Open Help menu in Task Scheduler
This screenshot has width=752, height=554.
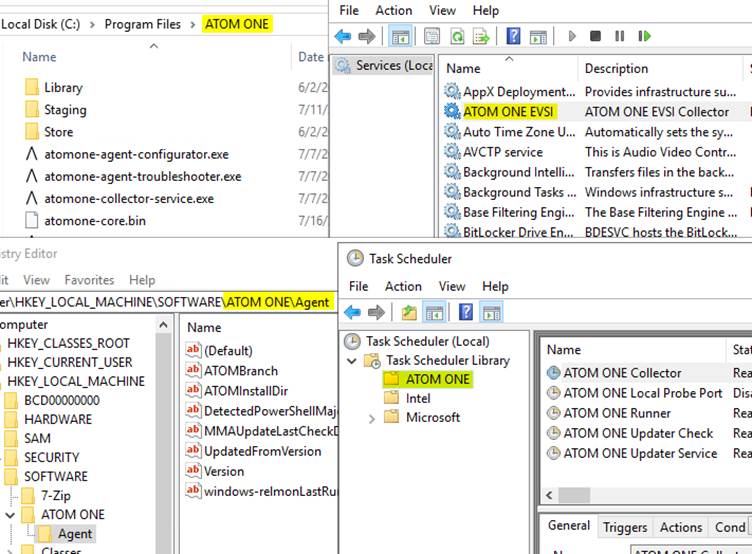pyautogui.click(x=495, y=286)
